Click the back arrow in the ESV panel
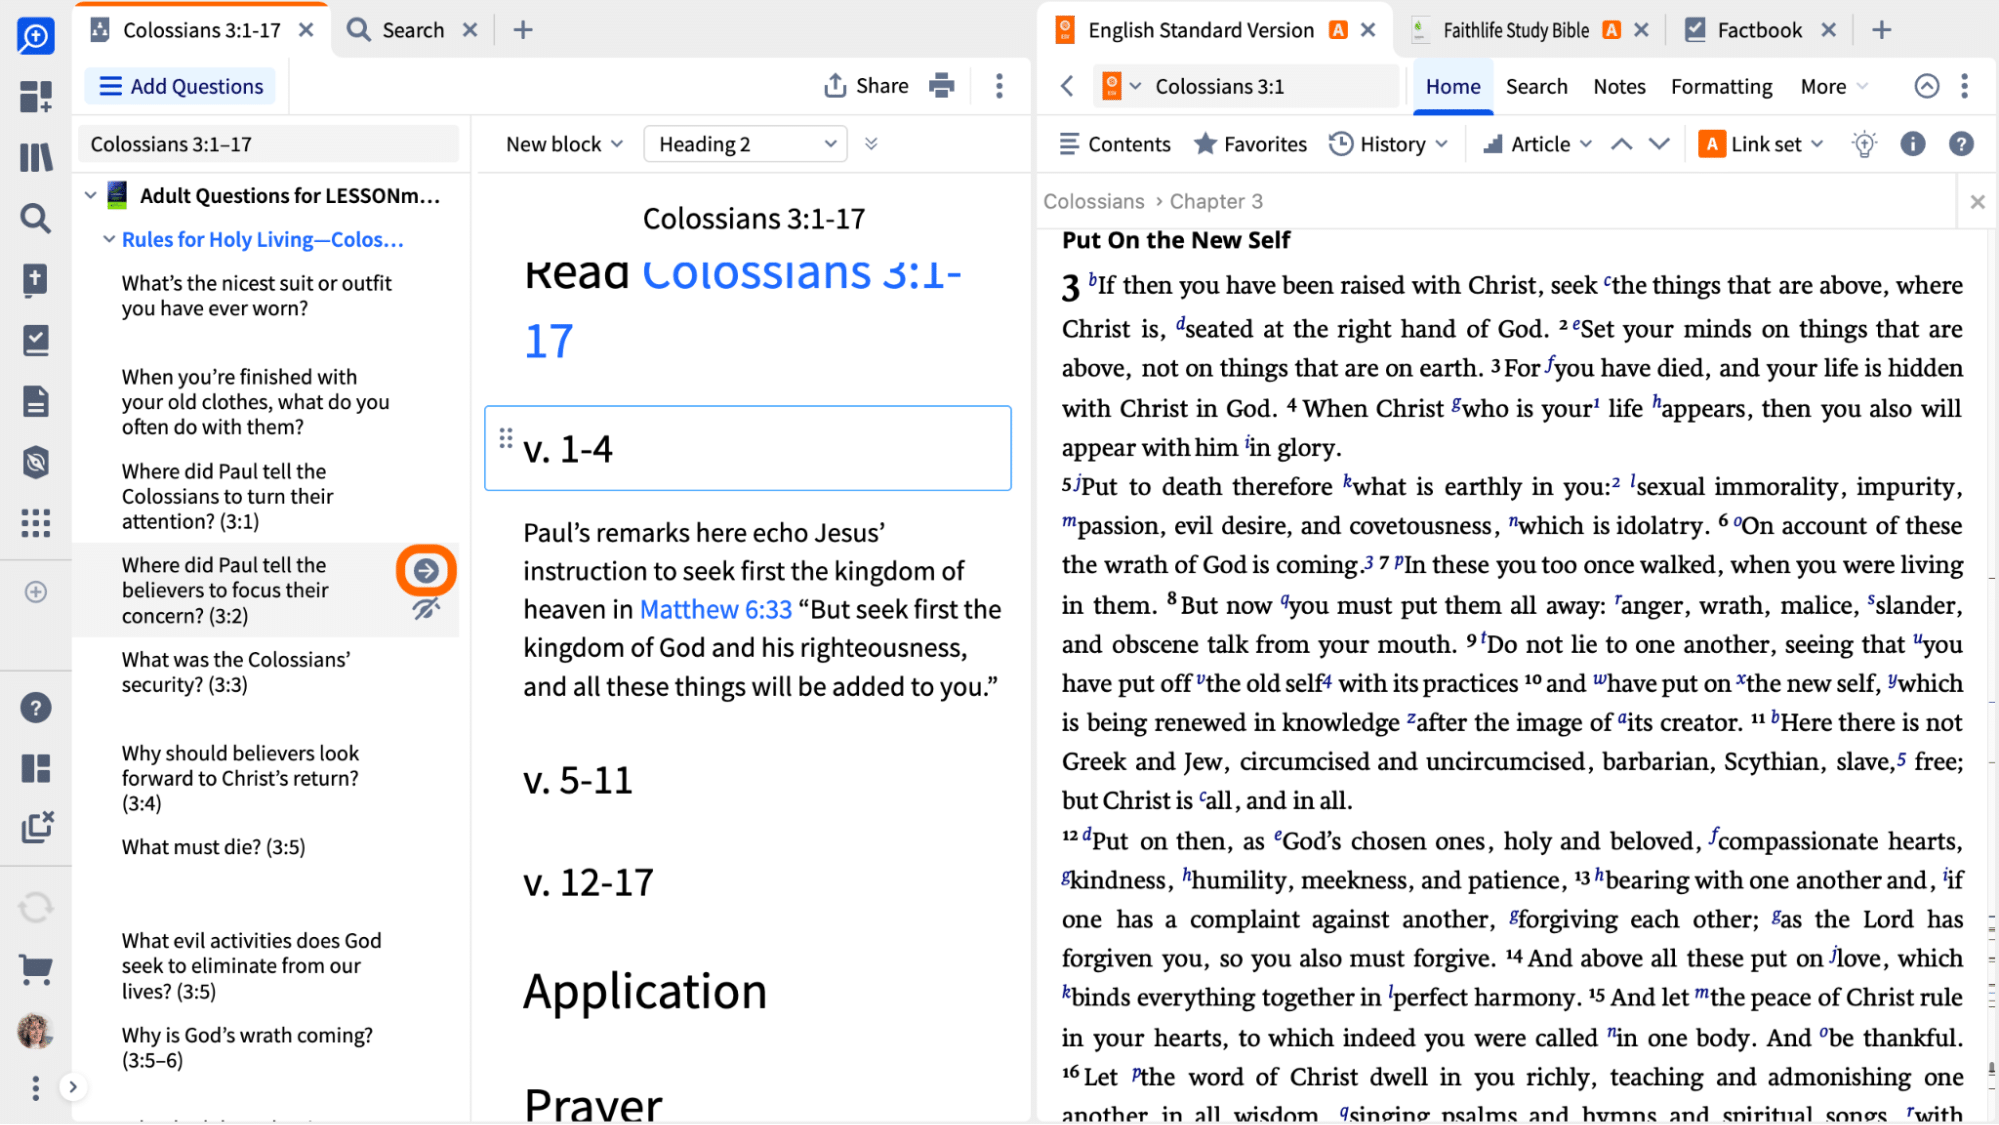 click(x=1068, y=86)
